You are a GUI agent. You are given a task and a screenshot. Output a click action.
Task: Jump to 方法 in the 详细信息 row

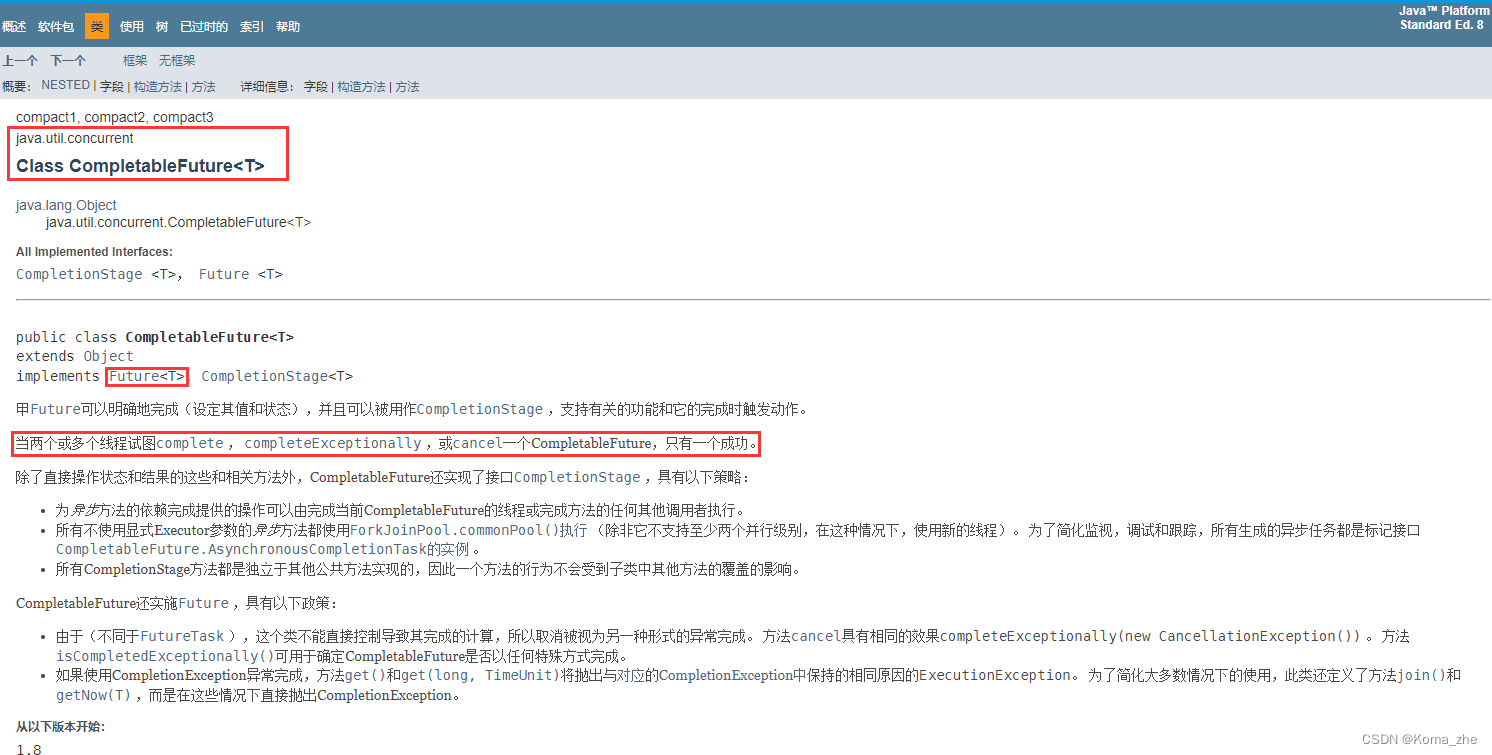tap(407, 87)
